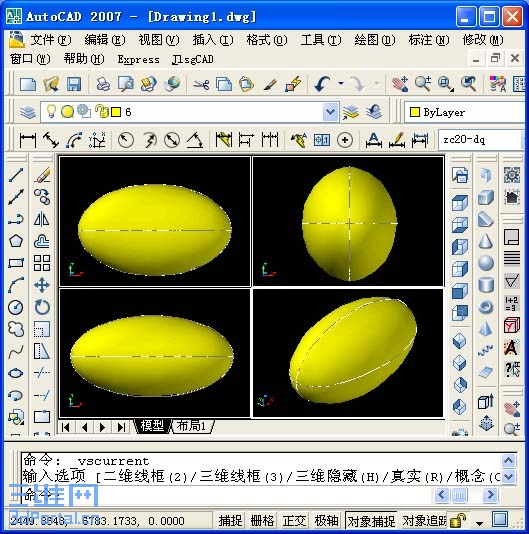Select the Rectangle draw tool
Viewport: 529px width, 534px height.
point(16,263)
